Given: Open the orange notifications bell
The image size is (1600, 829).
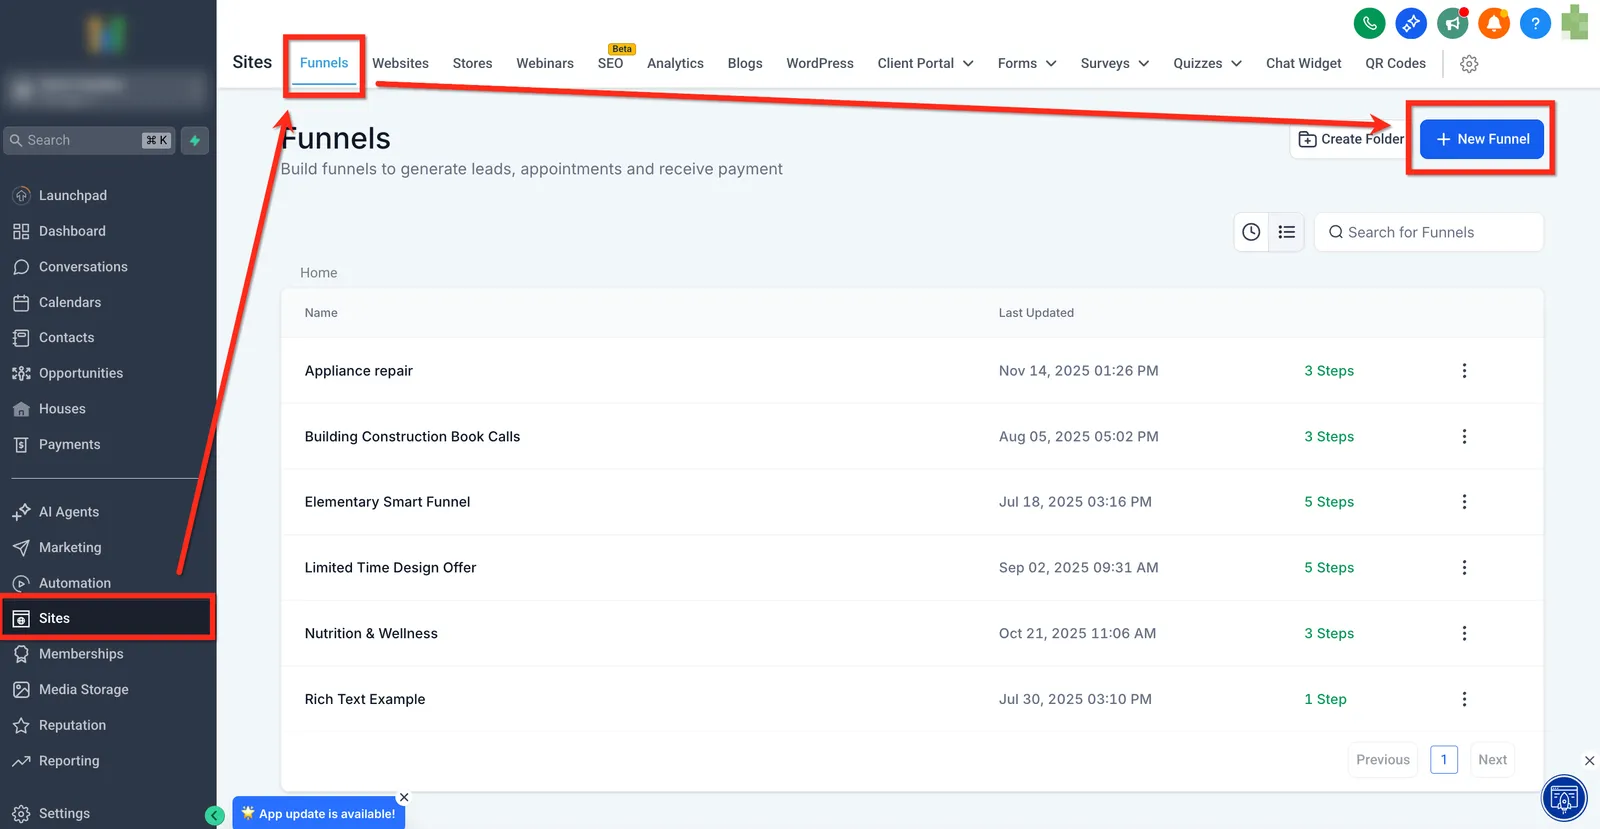Looking at the screenshot, I should [x=1494, y=23].
